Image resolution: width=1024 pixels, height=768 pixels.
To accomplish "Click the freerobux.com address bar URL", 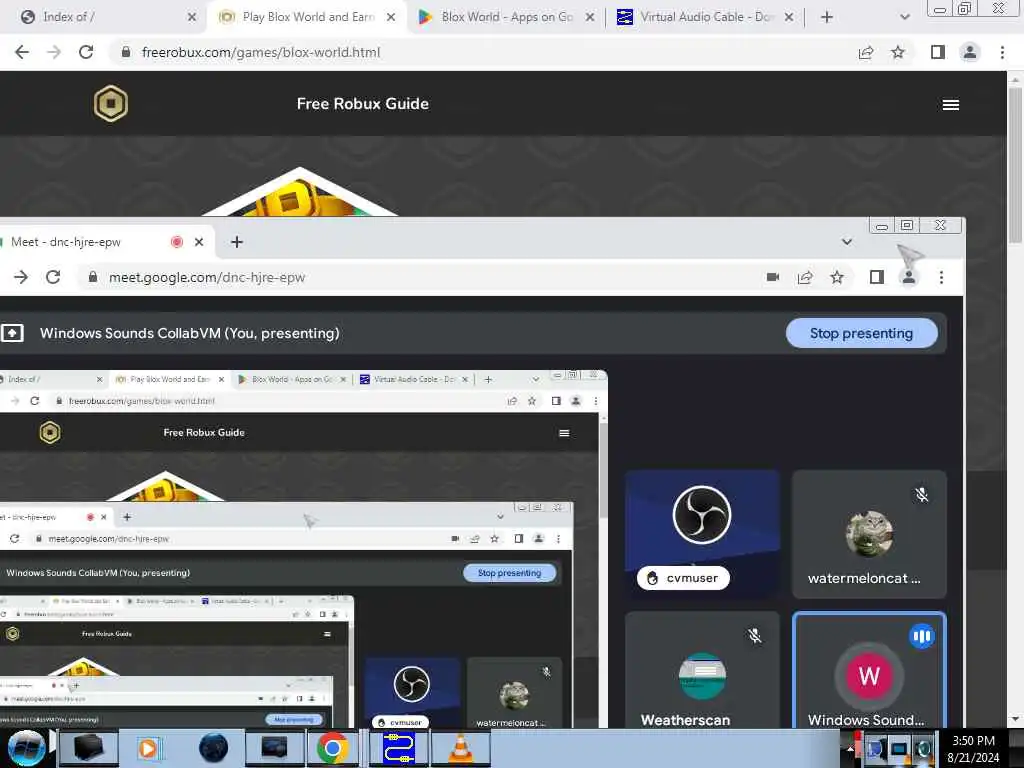I will pyautogui.click(x=261, y=52).
